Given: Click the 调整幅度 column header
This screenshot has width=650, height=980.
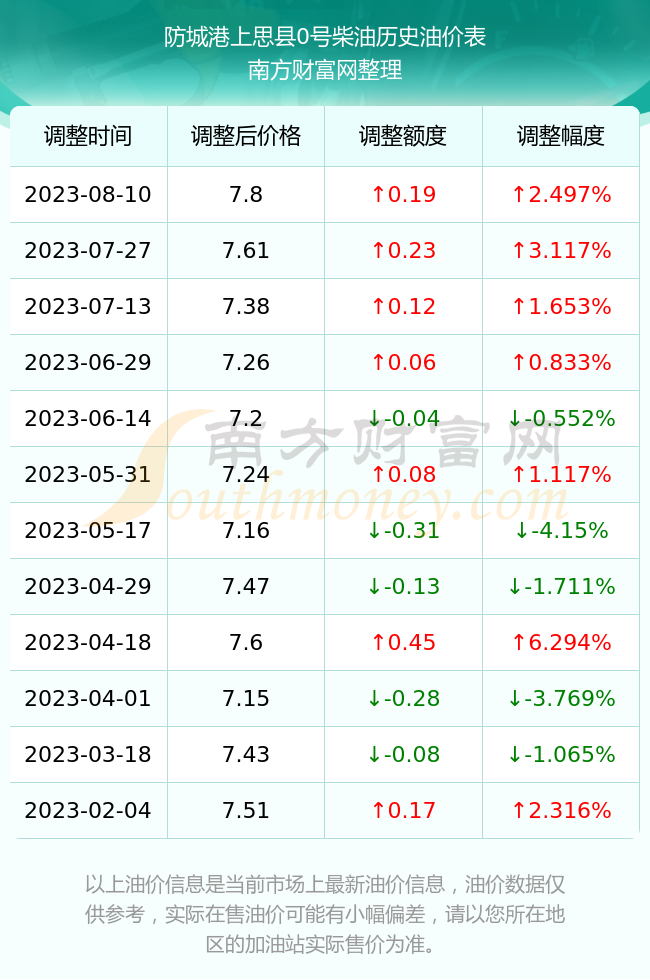Looking at the screenshot, I should point(561,136).
